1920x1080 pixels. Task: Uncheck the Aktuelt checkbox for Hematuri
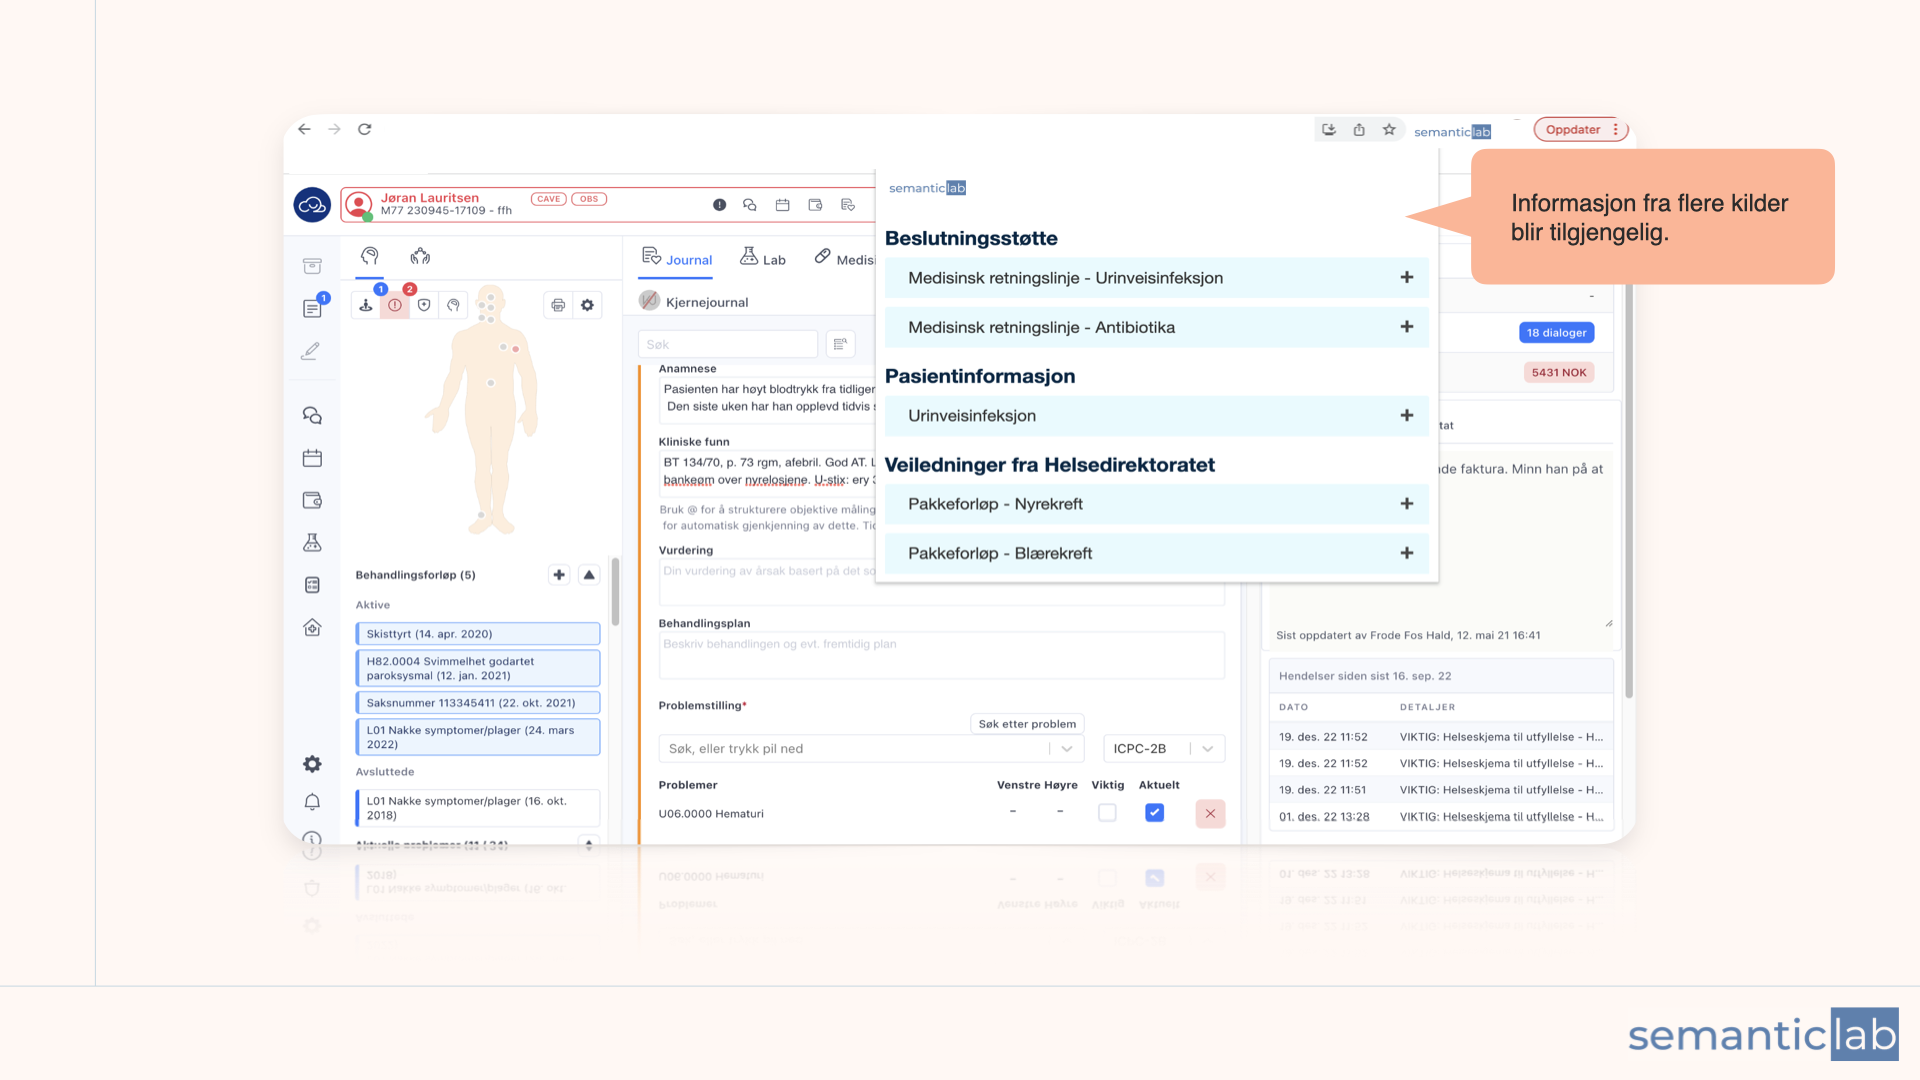tap(1154, 813)
